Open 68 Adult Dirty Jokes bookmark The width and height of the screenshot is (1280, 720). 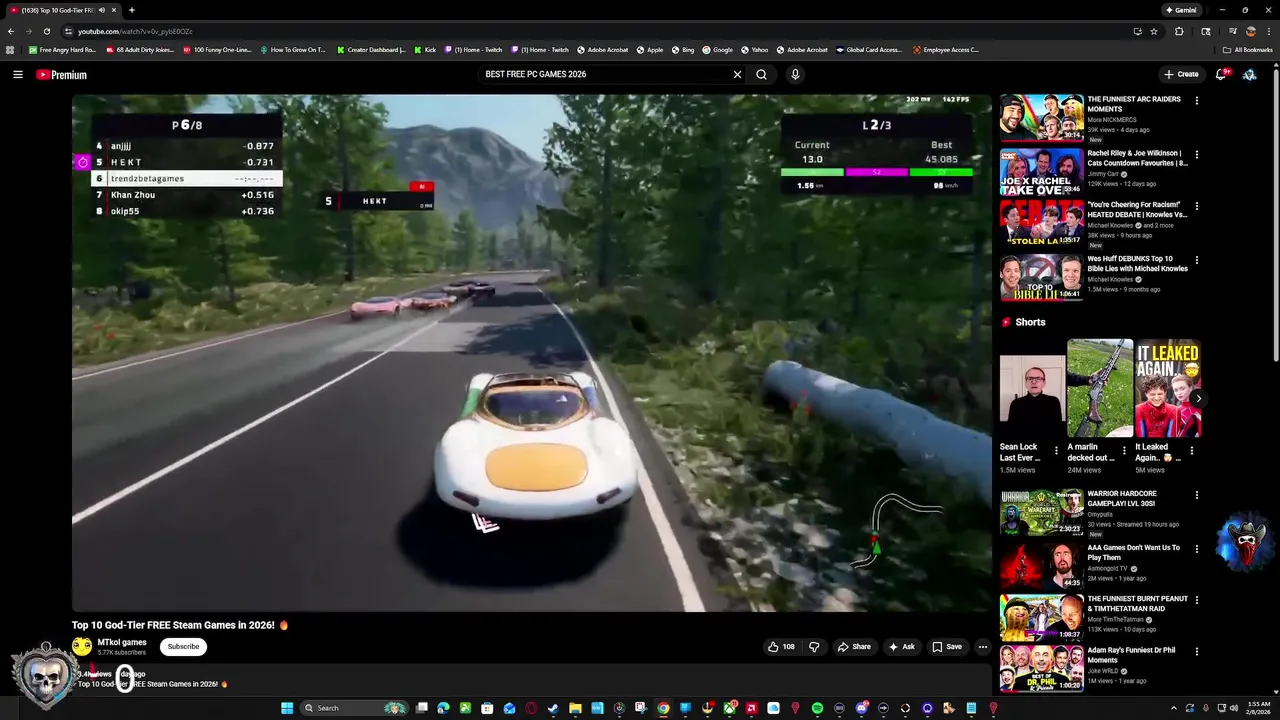click(140, 49)
